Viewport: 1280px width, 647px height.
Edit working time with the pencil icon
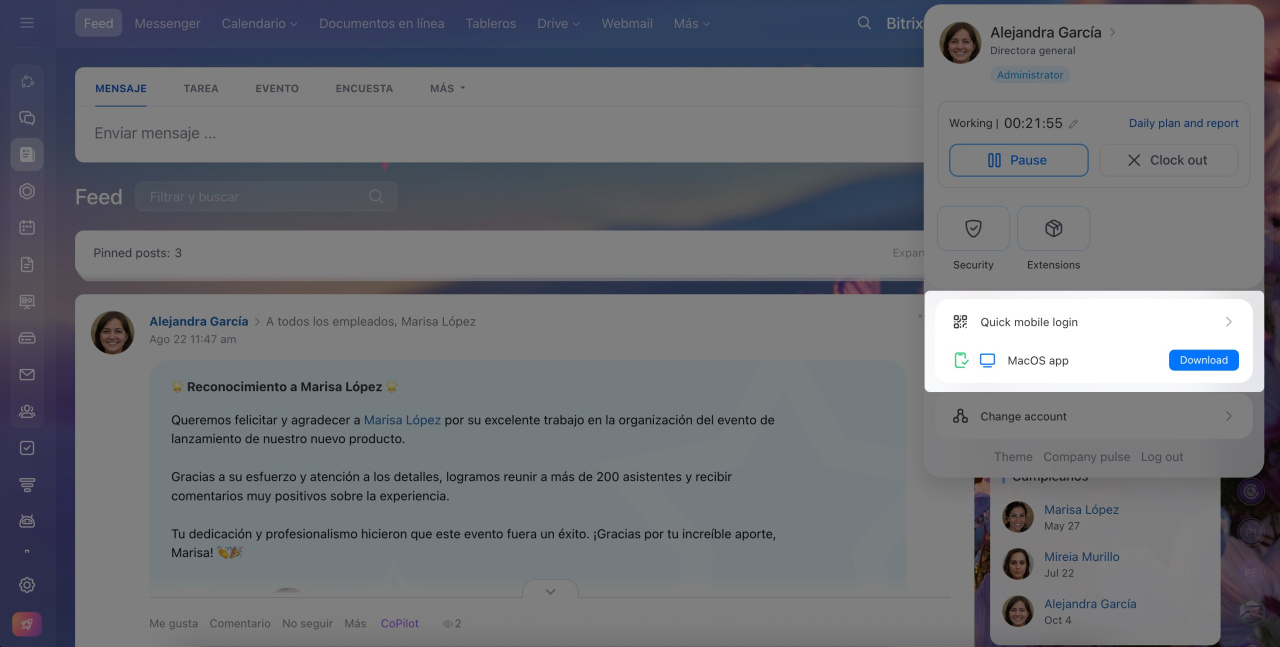(x=1073, y=124)
